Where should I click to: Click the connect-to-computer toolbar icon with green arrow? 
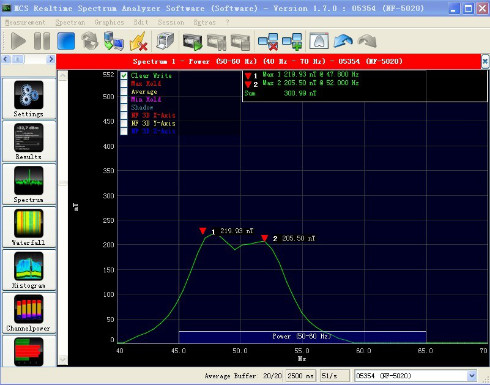pyautogui.click(x=114, y=41)
